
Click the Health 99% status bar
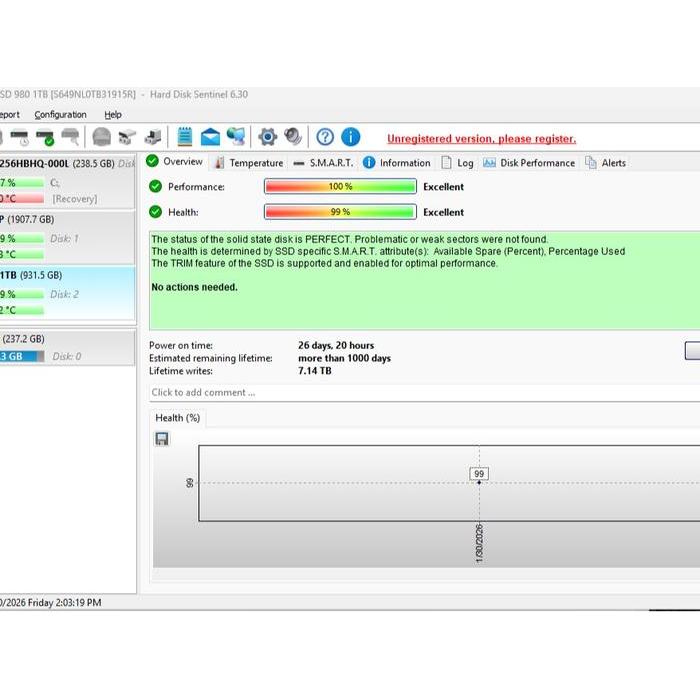[340, 212]
